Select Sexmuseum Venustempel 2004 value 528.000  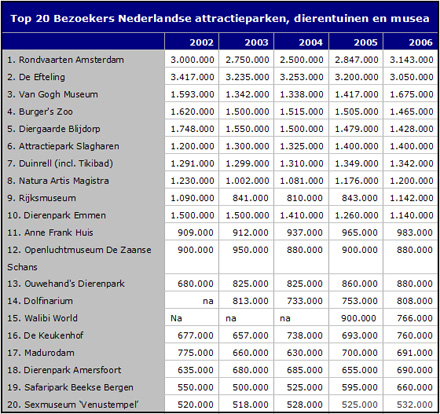[305, 405]
